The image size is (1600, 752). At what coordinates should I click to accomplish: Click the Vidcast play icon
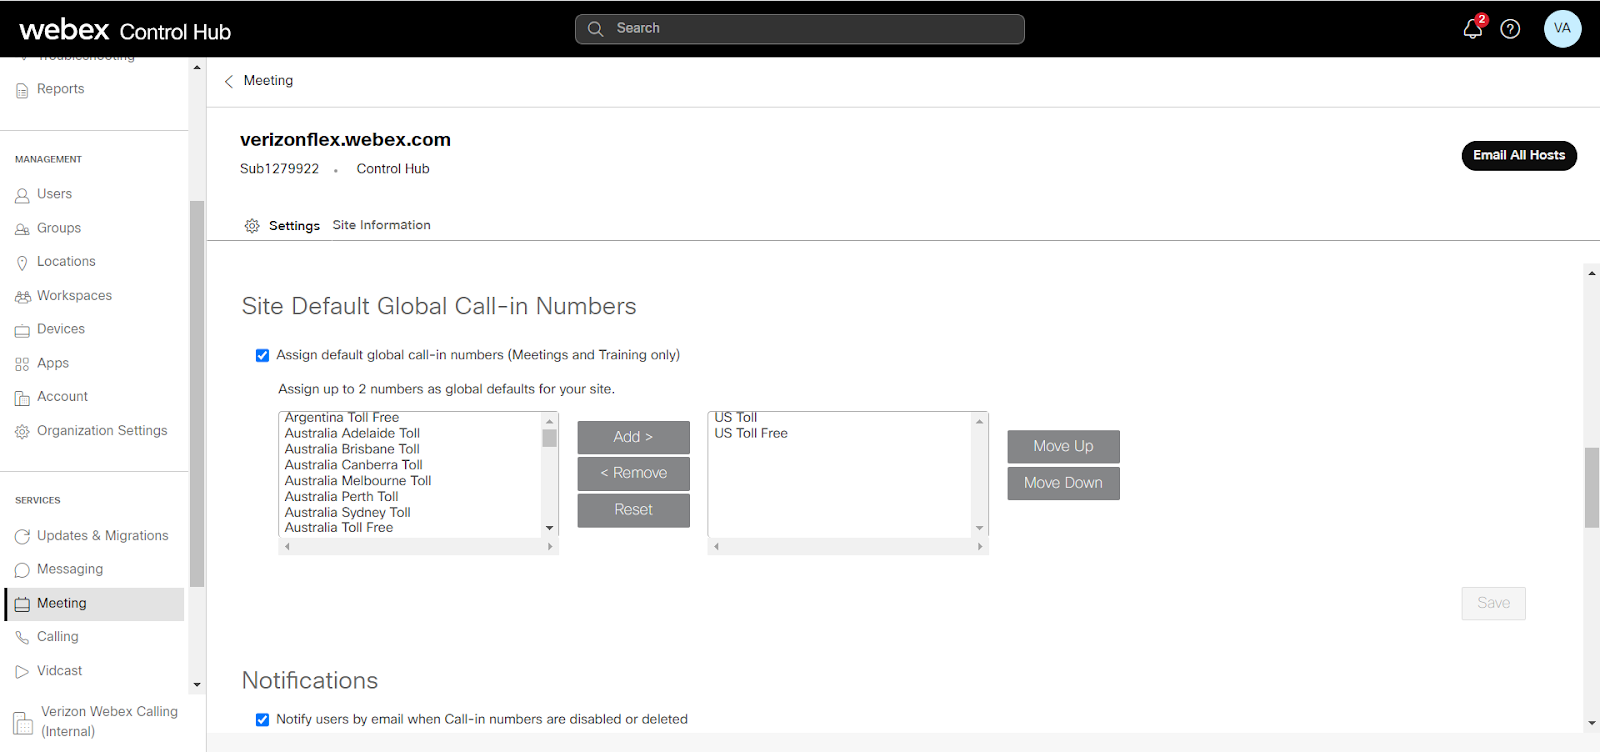coord(22,672)
